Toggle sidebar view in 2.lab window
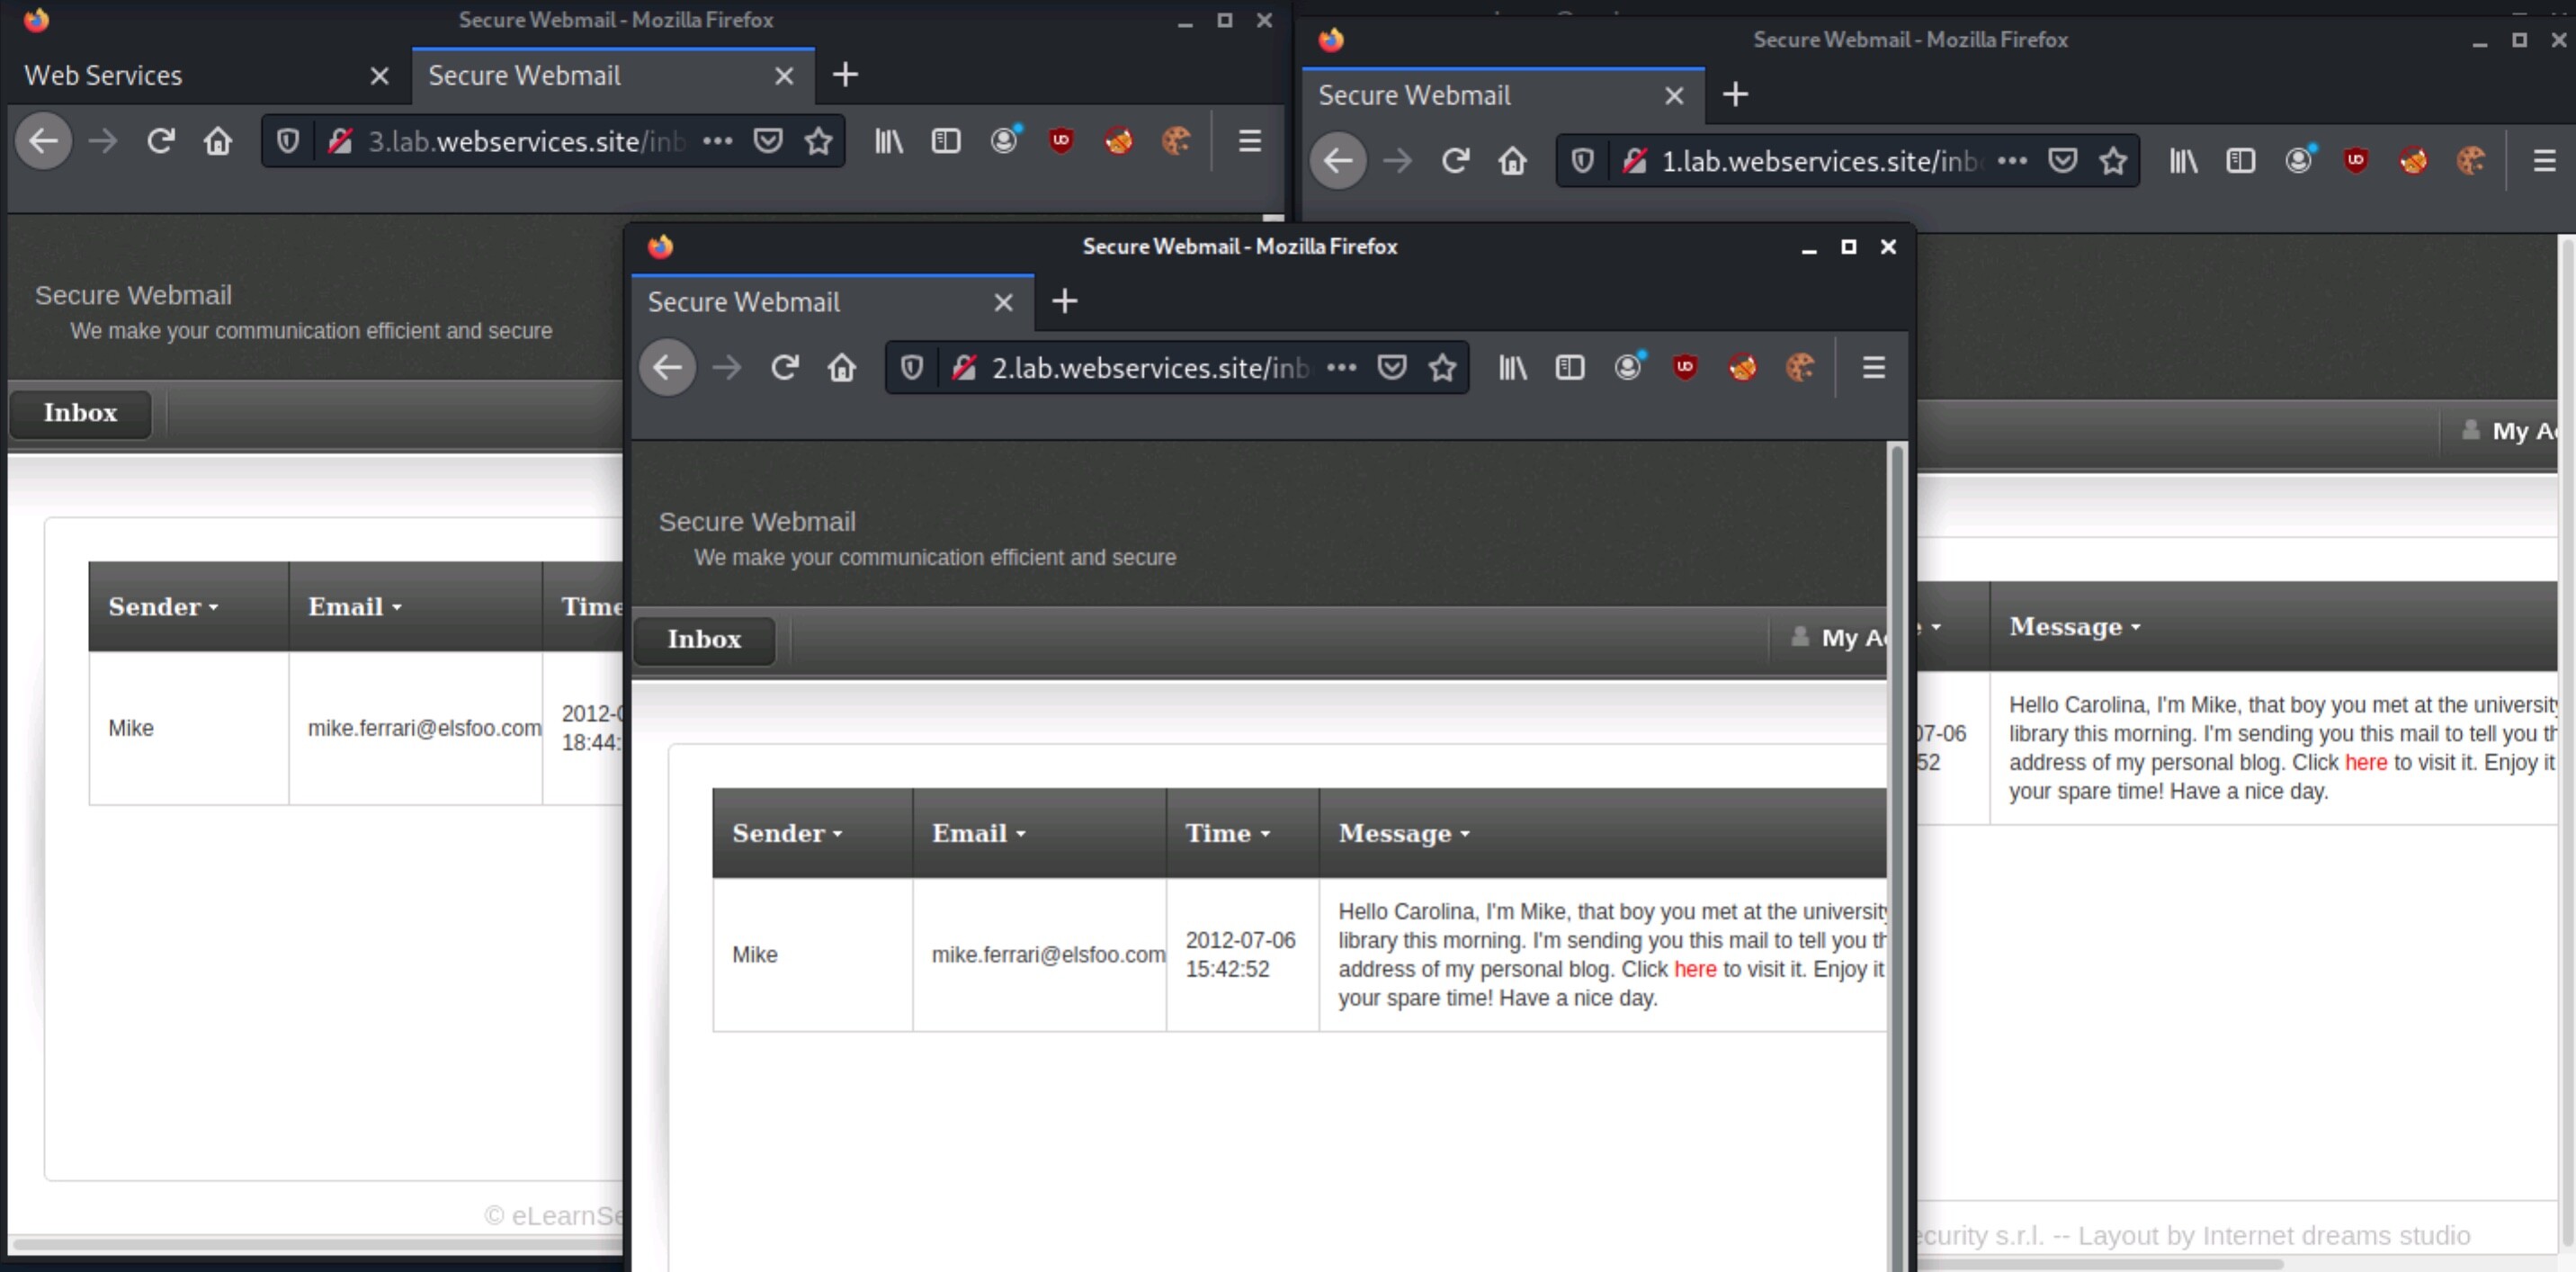Image resolution: width=2576 pixels, height=1272 pixels. (1570, 368)
